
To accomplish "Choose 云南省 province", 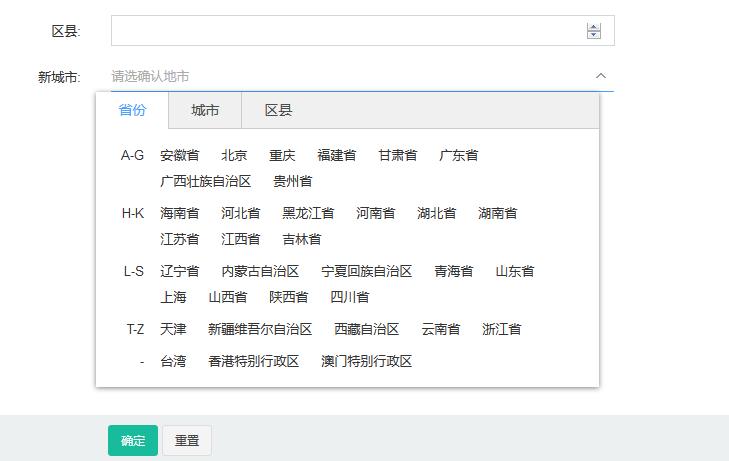I will click(440, 329).
